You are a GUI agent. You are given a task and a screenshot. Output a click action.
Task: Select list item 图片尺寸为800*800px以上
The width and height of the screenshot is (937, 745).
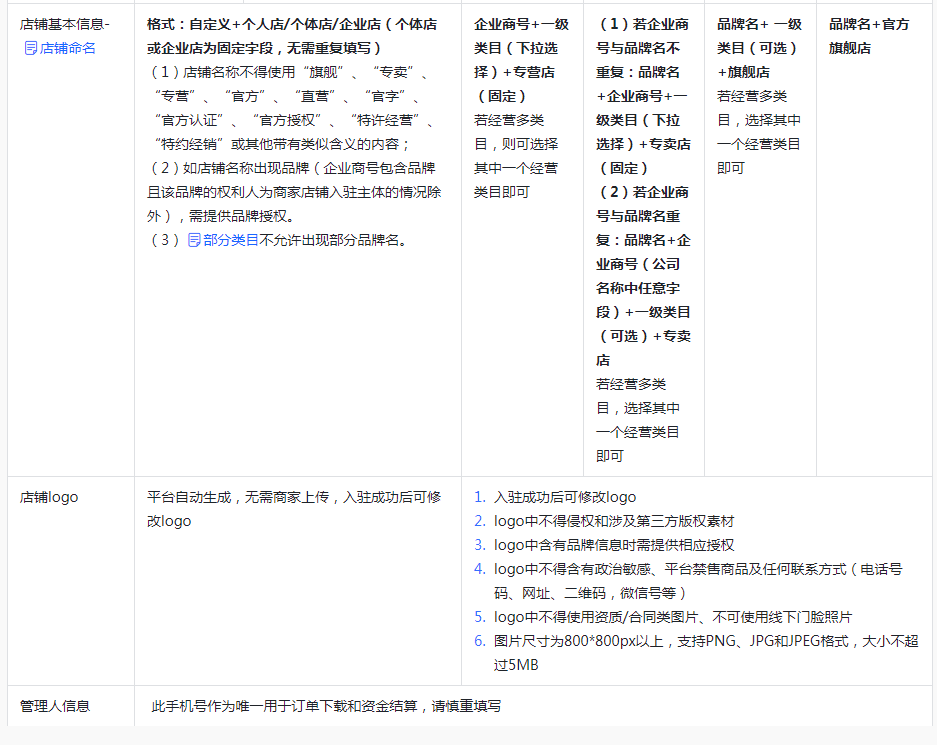click(x=705, y=641)
